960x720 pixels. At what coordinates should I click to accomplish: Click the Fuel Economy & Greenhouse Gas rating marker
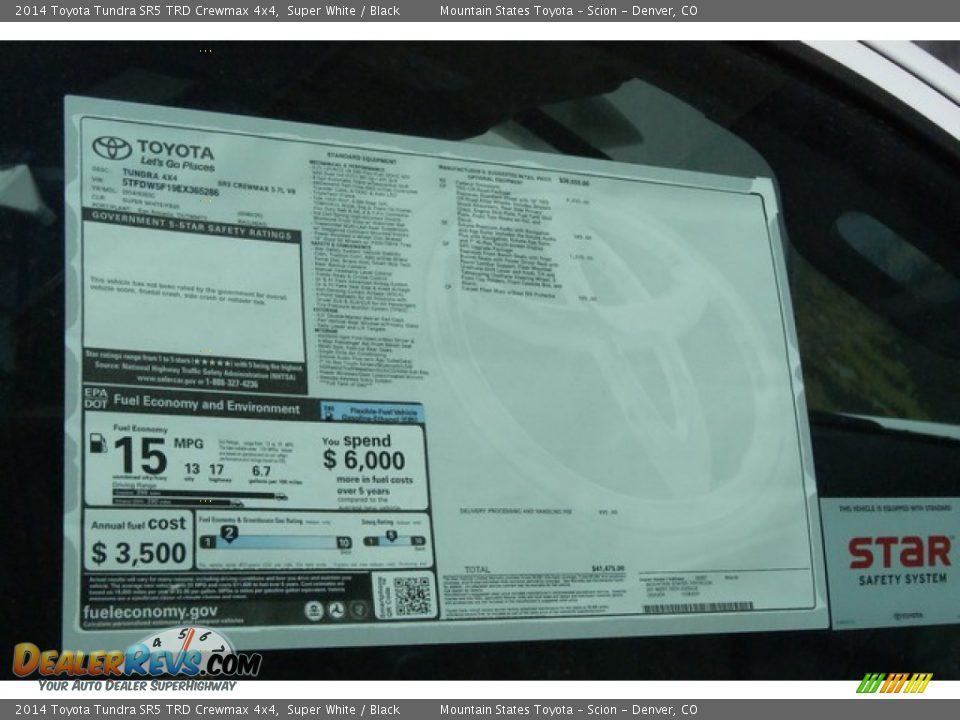click(x=229, y=534)
